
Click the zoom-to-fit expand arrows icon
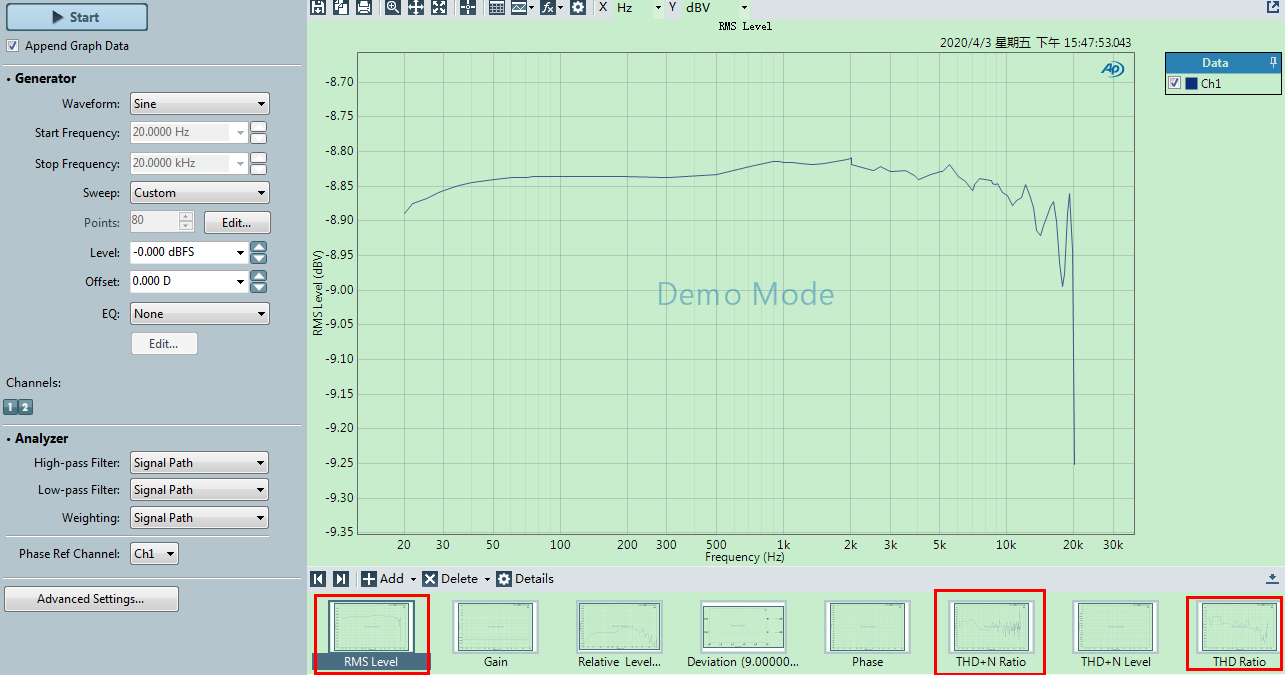(438, 7)
